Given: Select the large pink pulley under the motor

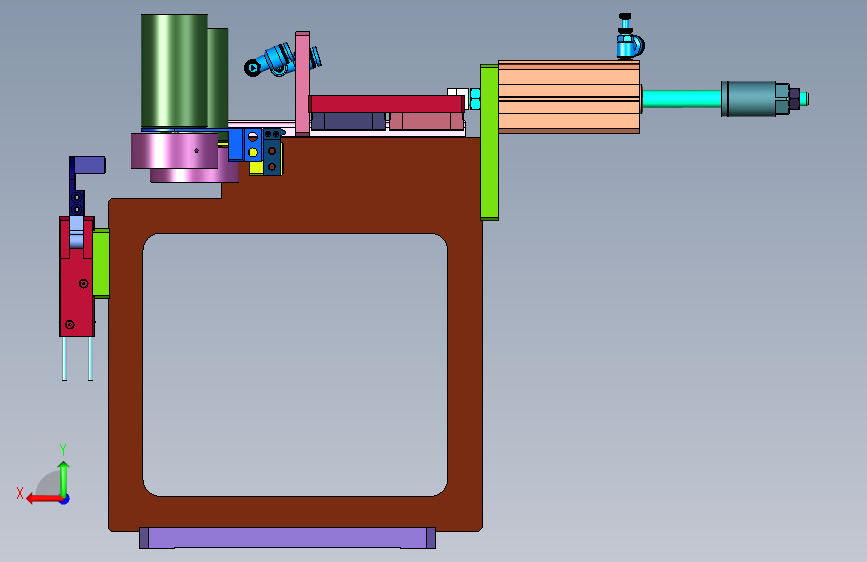Looking at the screenshot, I should pyautogui.click(x=174, y=150).
